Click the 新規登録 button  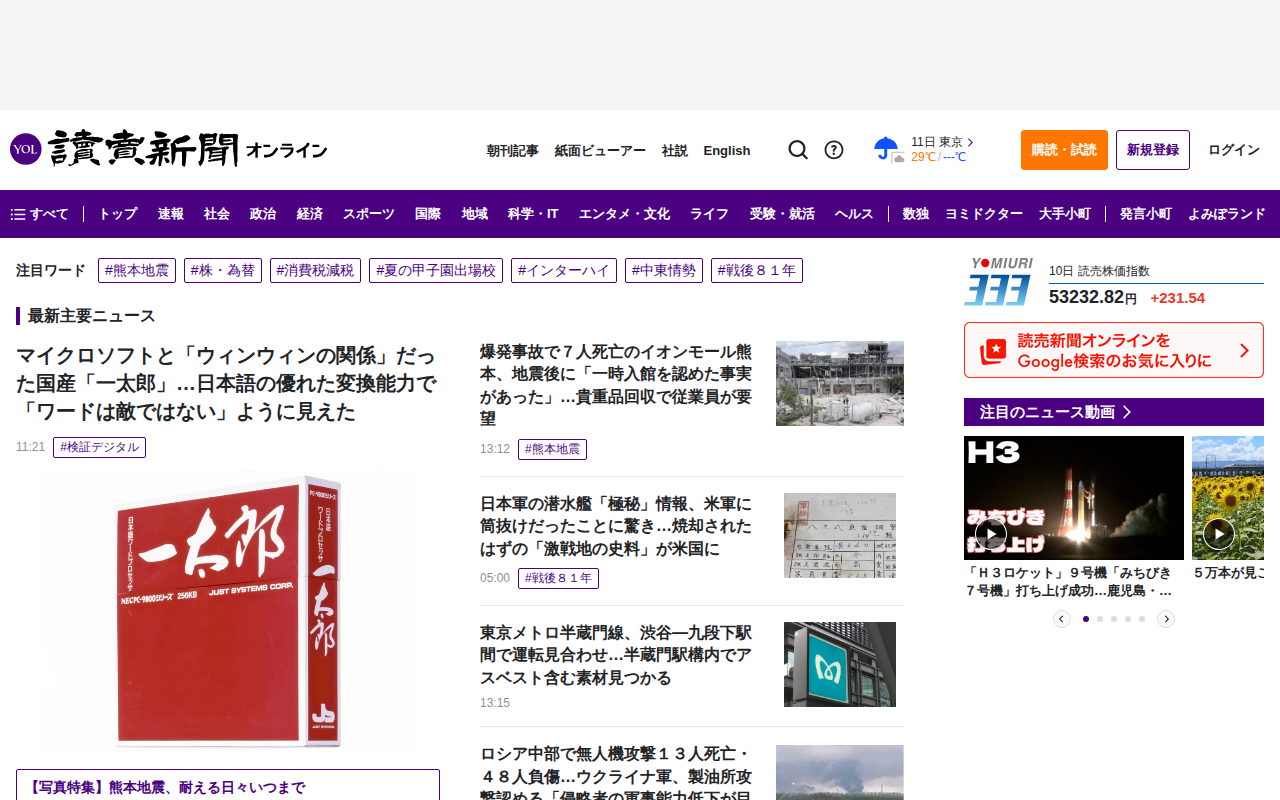[x=1153, y=150]
